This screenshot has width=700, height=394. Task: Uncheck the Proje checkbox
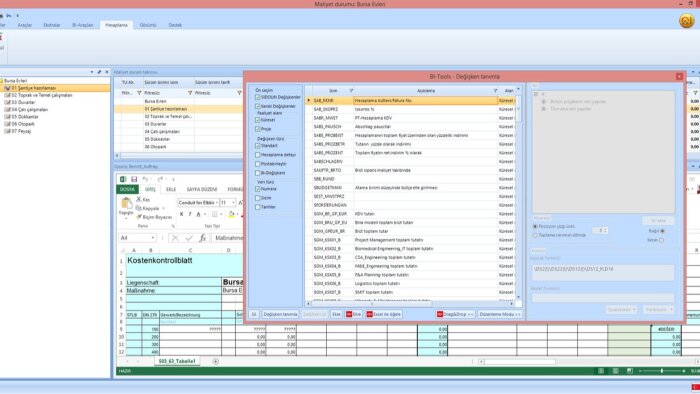click(x=258, y=129)
